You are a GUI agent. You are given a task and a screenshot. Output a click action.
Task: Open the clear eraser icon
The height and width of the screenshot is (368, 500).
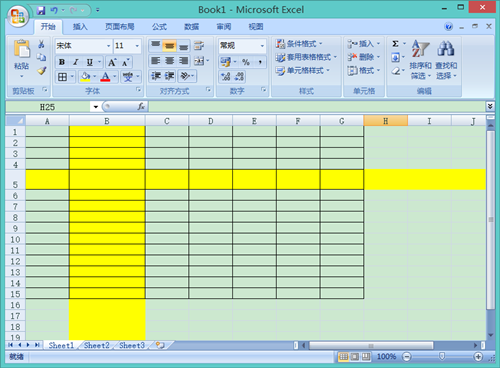click(395, 71)
